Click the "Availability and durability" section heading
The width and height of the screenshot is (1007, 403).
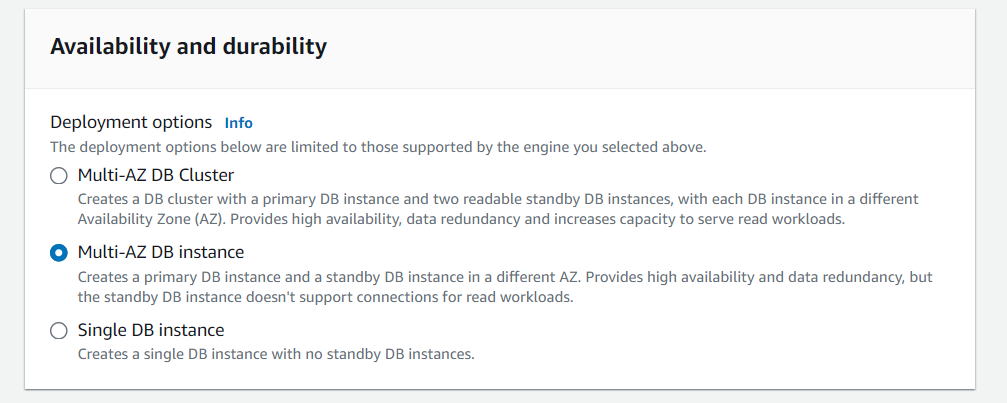[188, 46]
